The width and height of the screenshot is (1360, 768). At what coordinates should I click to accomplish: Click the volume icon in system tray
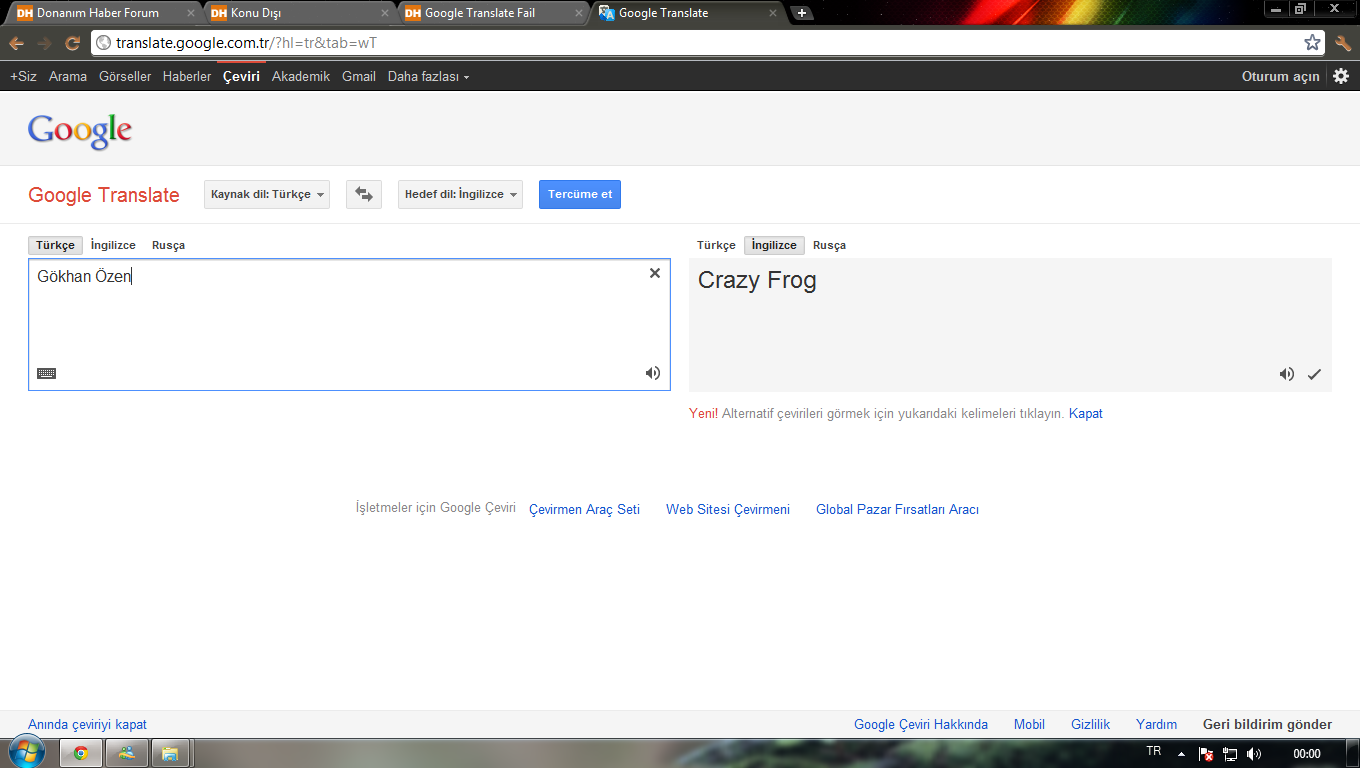click(x=1254, y=754)
